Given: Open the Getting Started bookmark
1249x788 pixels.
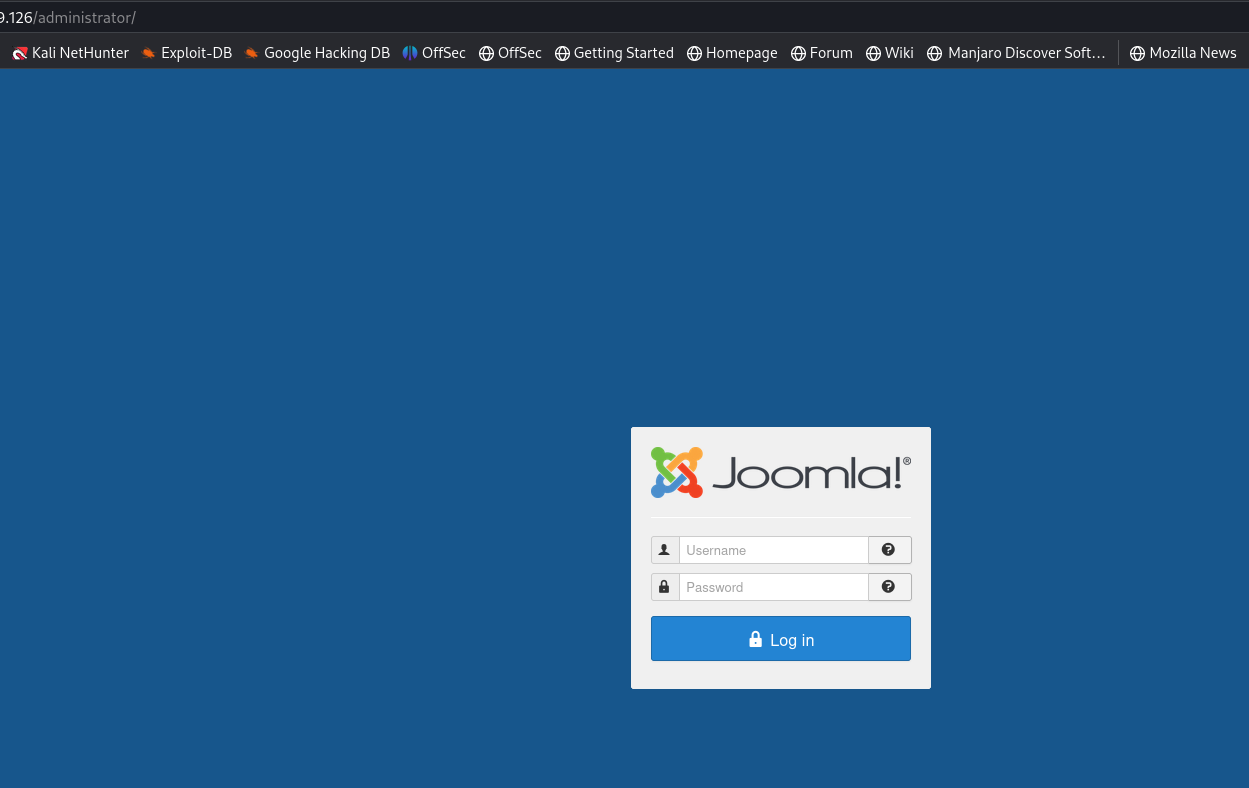Looking at the screenshot, I should point(614,53).
